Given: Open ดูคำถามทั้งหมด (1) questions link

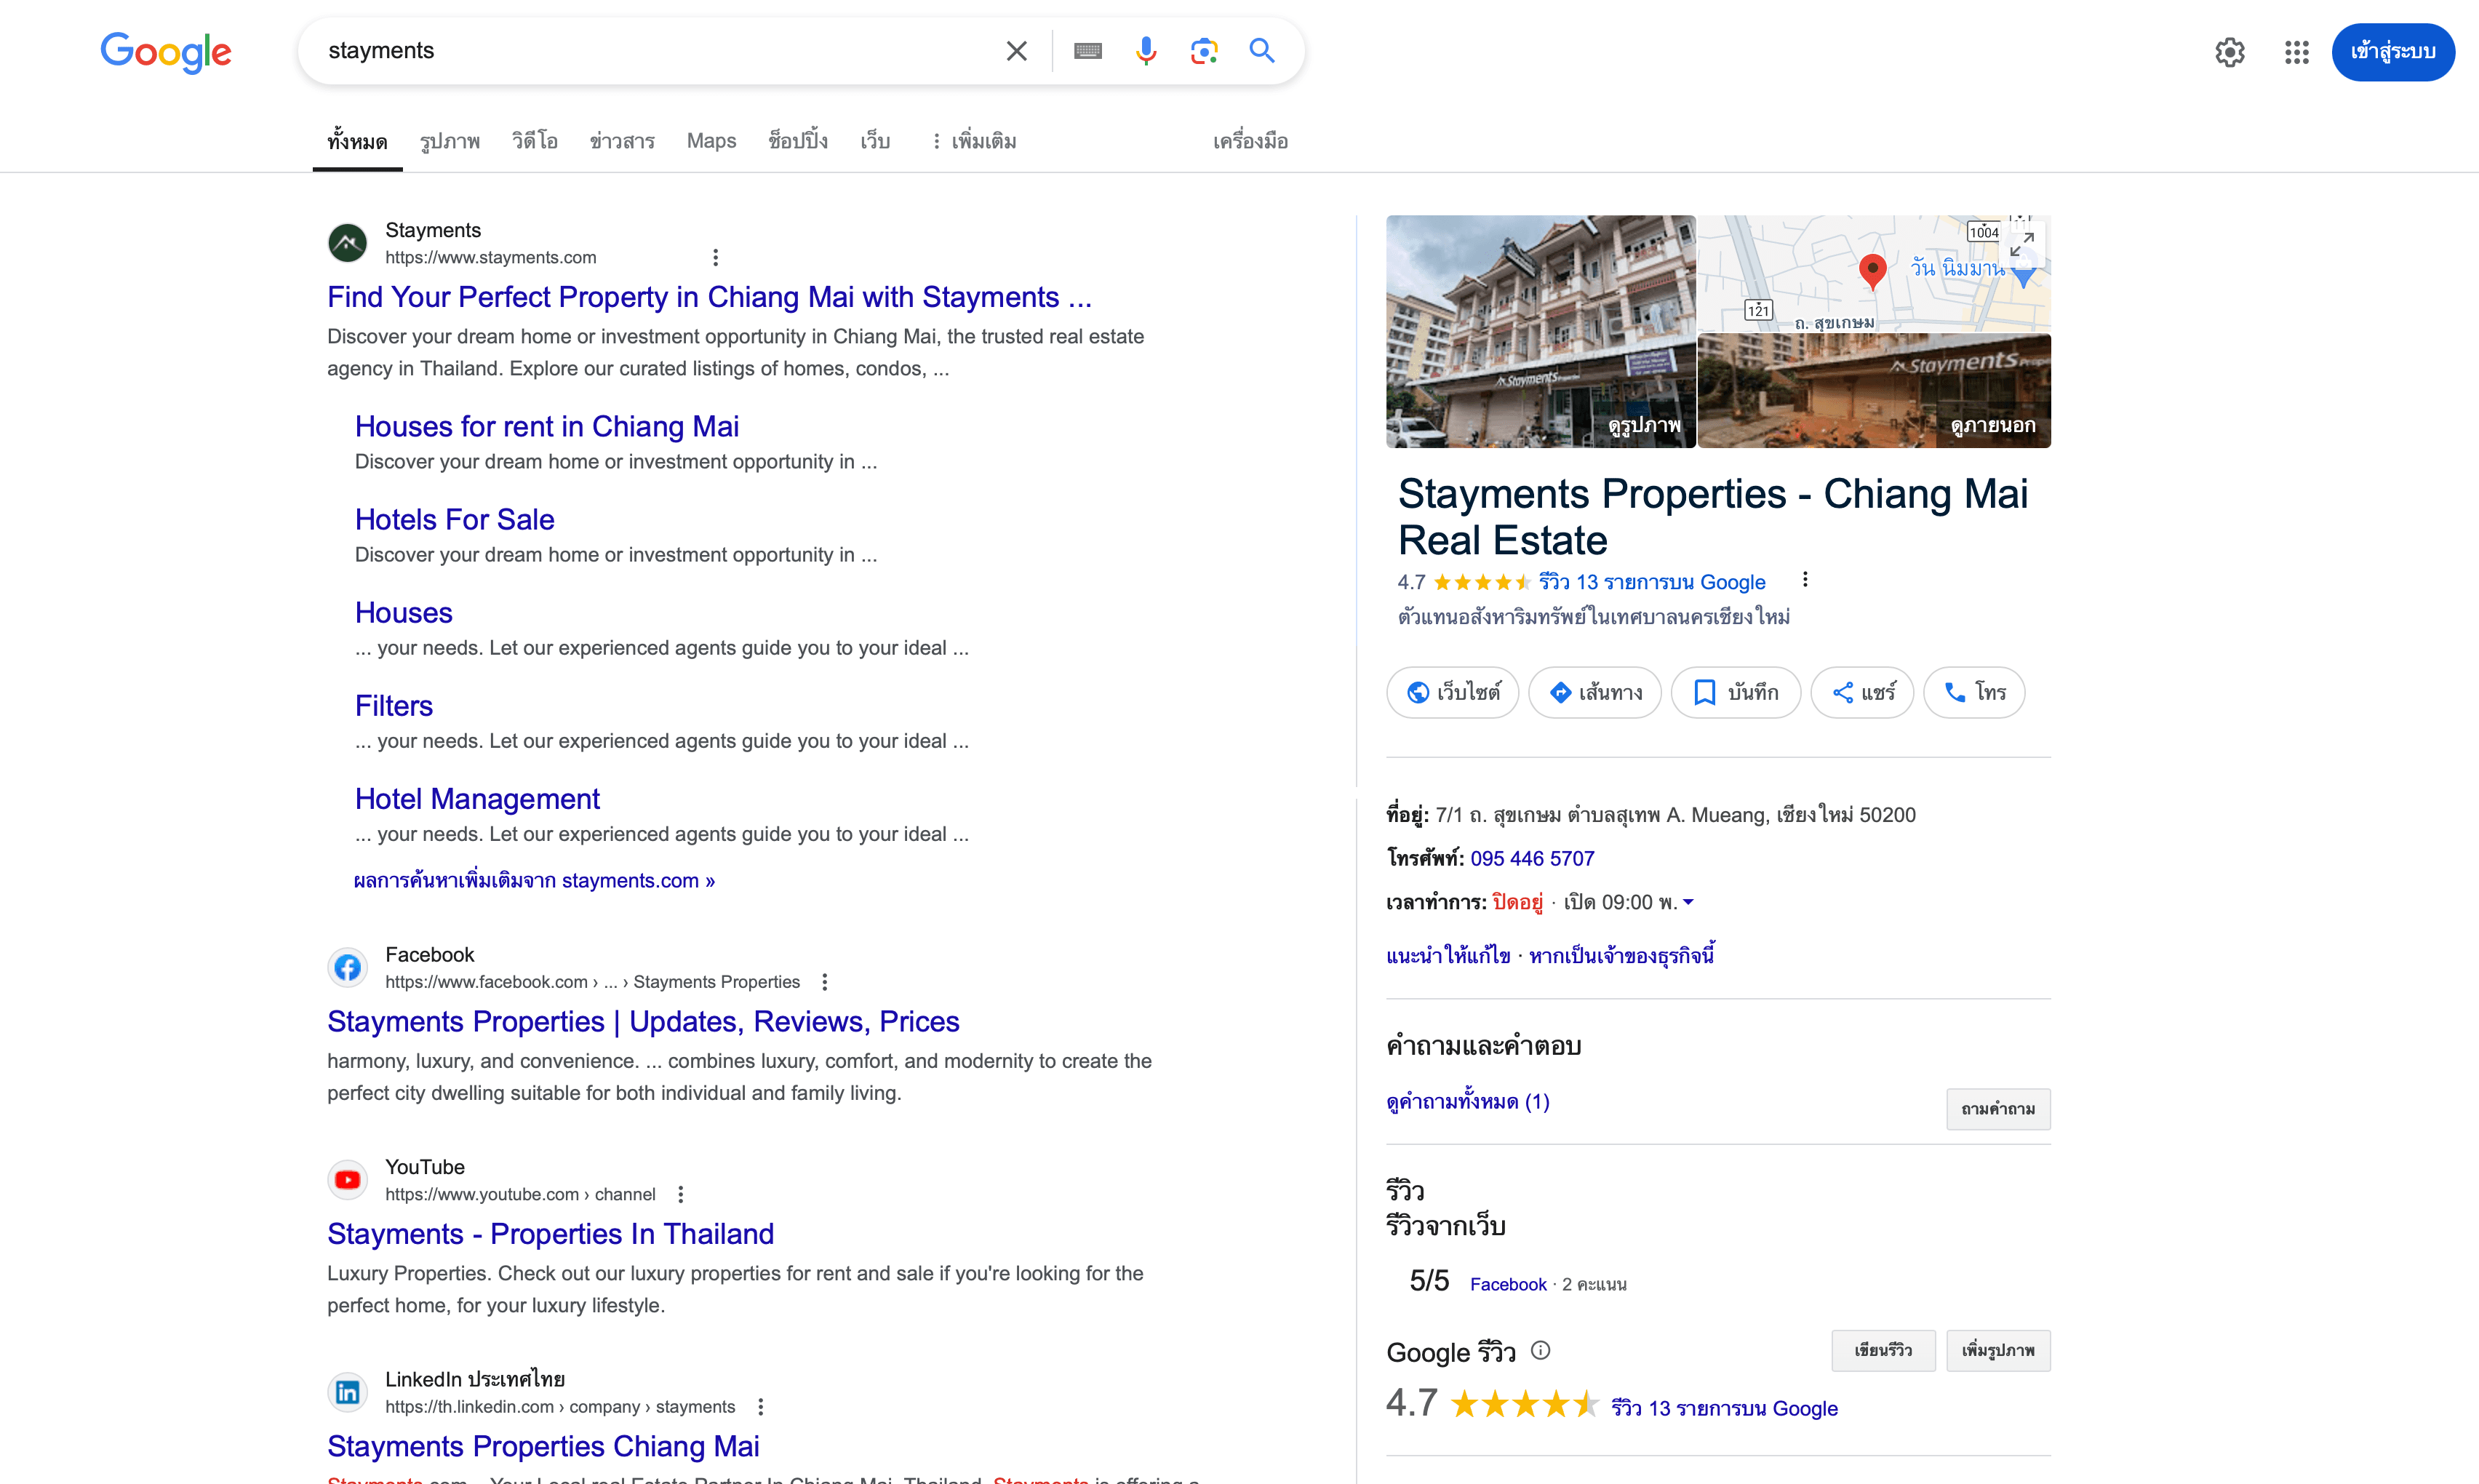Looking at the screenshot, I should coord(1468,1102).
